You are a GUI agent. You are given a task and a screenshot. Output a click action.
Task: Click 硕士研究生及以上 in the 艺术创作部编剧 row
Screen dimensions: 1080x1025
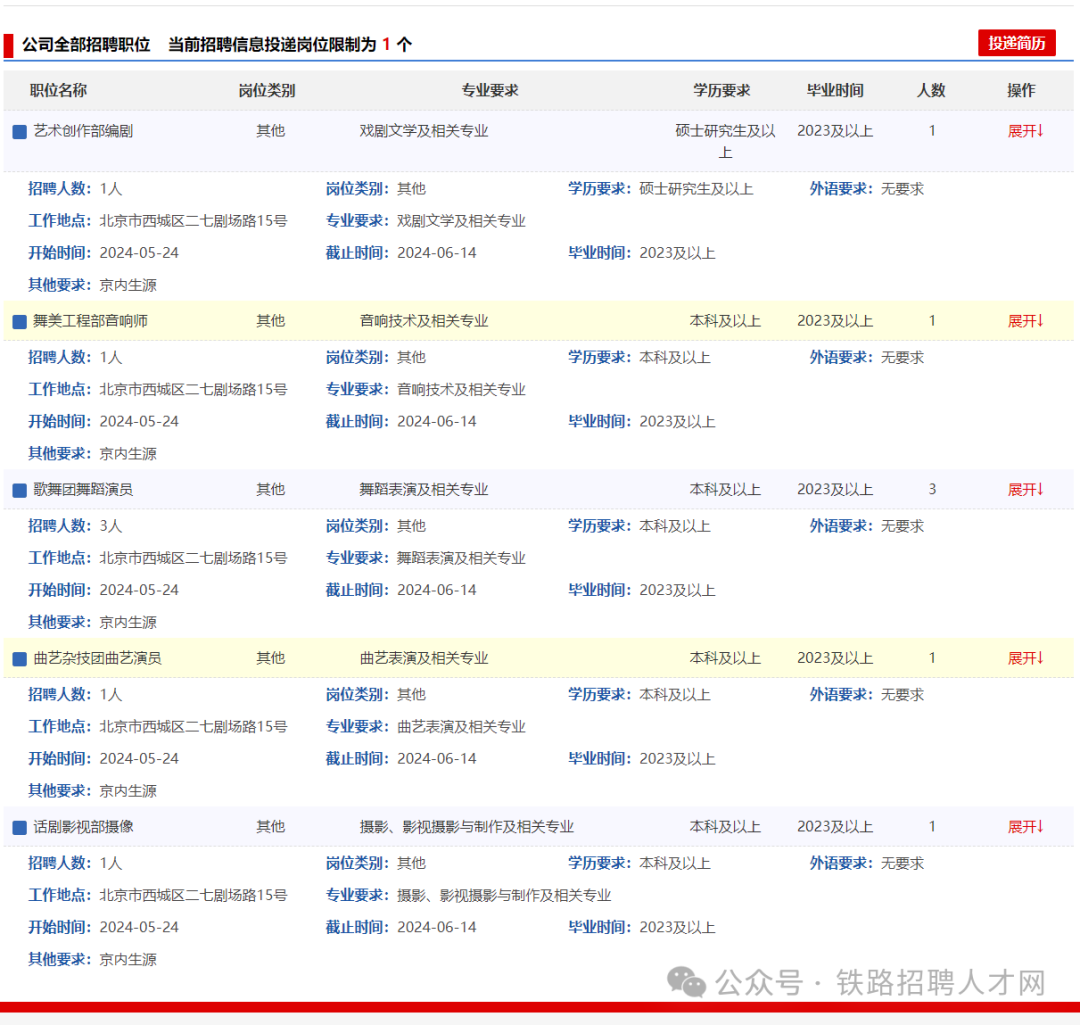(725, 141)
